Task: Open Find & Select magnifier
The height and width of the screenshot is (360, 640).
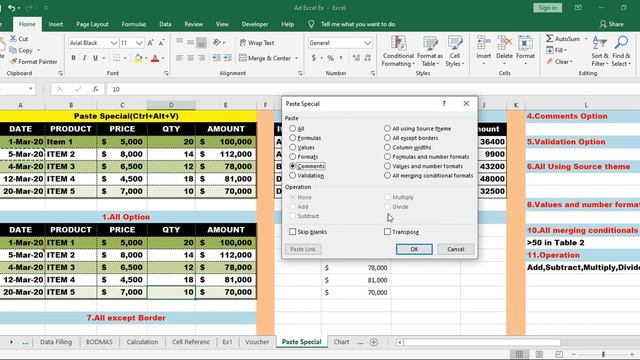Action: pos(621,51)
